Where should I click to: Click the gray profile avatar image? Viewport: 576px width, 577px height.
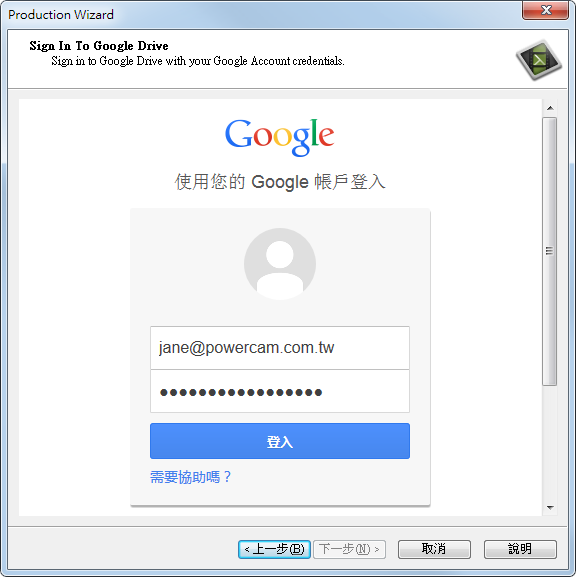[280, 263]
